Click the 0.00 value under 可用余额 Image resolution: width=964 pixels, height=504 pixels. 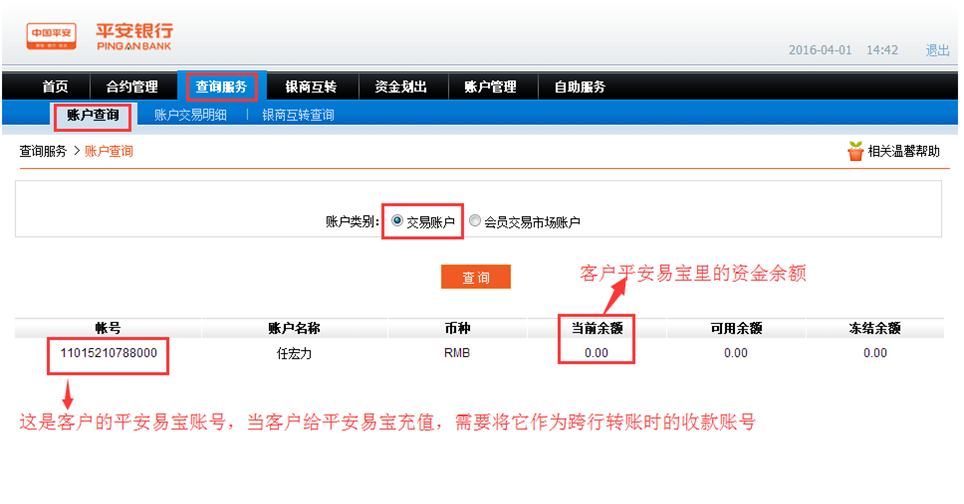(x=736, y=353)
